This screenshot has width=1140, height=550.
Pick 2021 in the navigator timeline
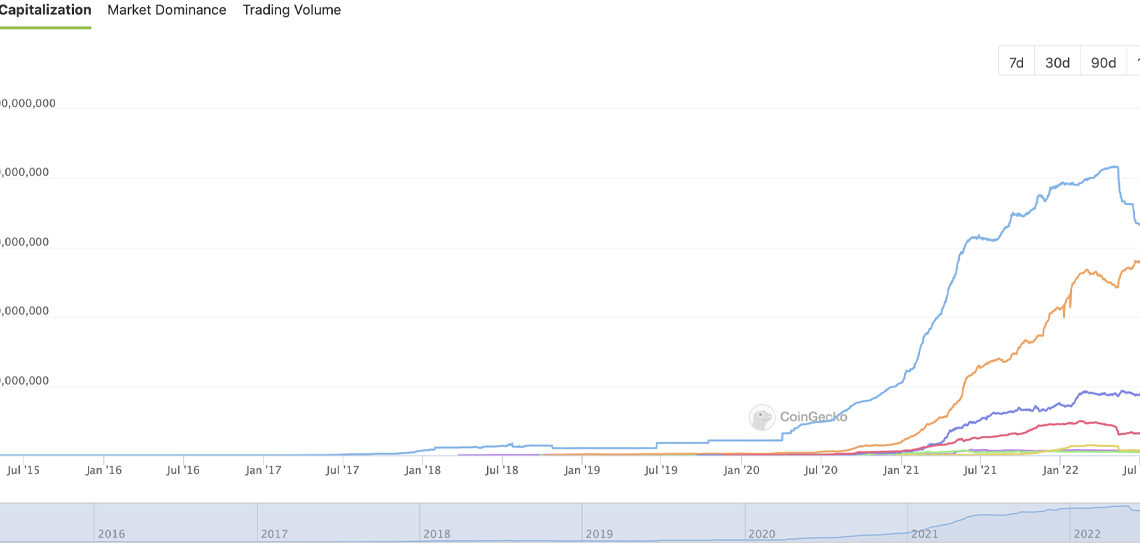pos(925,534)
